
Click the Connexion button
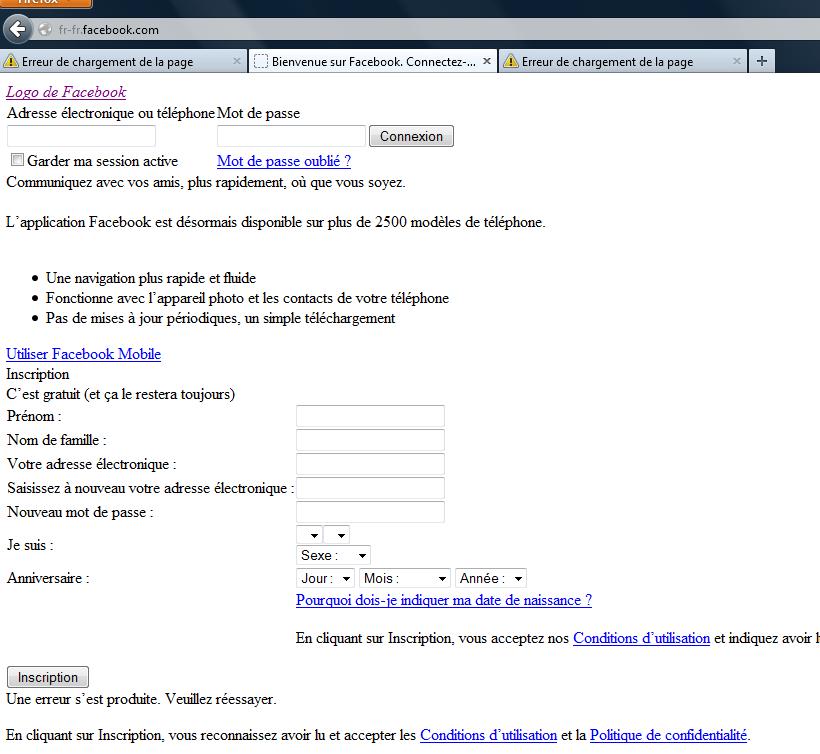click(411, 136)
